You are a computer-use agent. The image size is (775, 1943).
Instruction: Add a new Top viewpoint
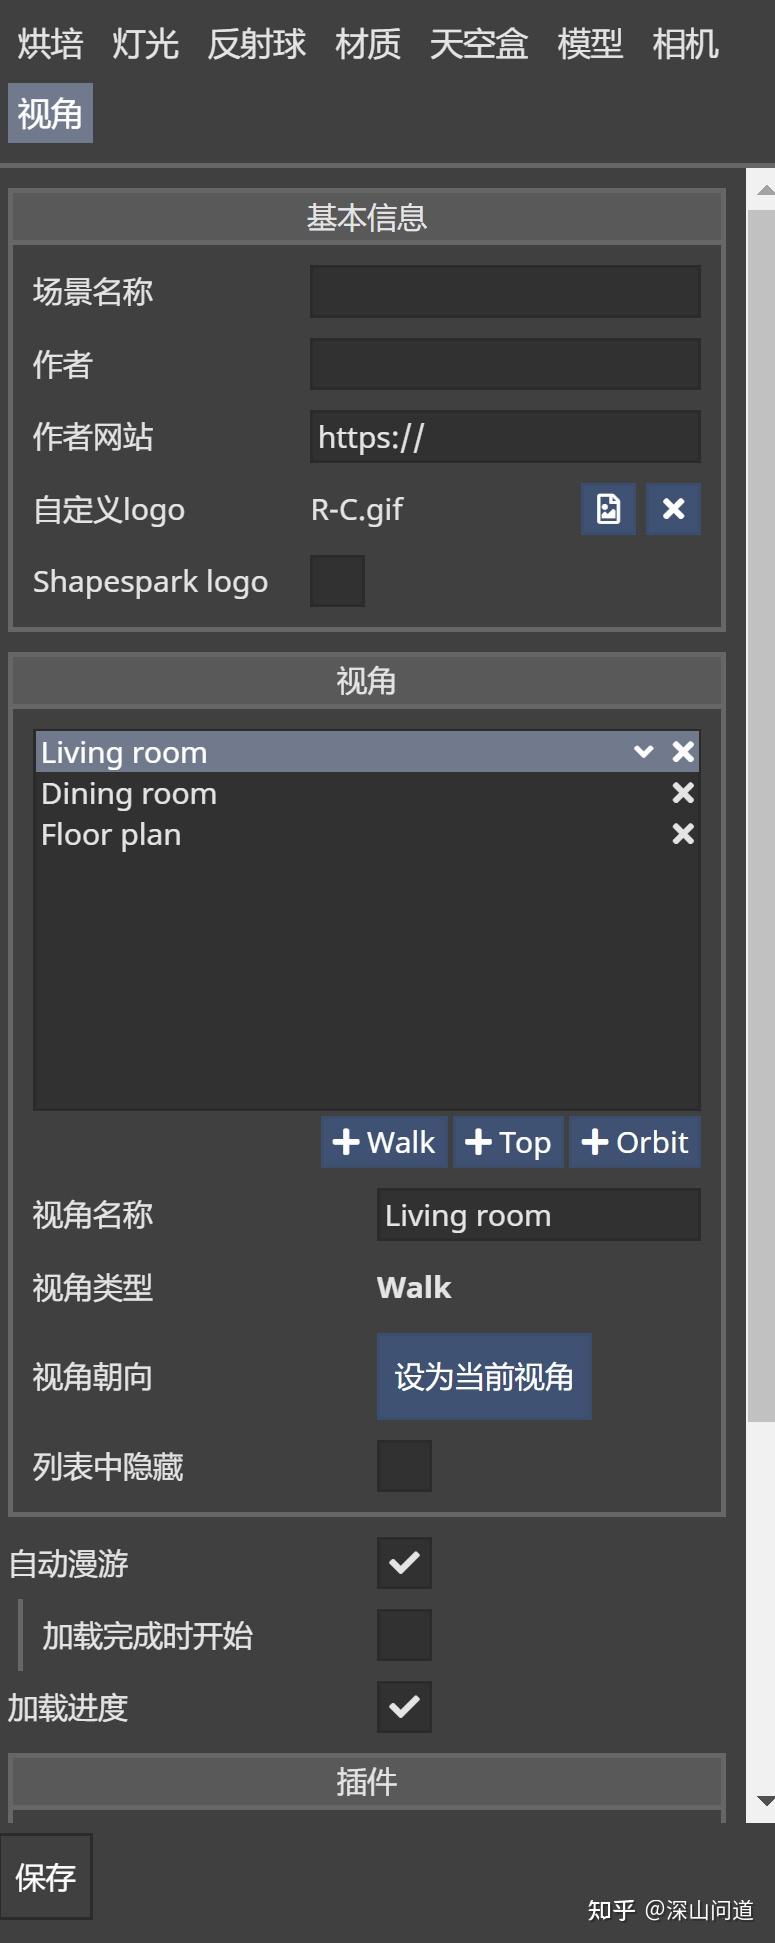point(507,1141)
